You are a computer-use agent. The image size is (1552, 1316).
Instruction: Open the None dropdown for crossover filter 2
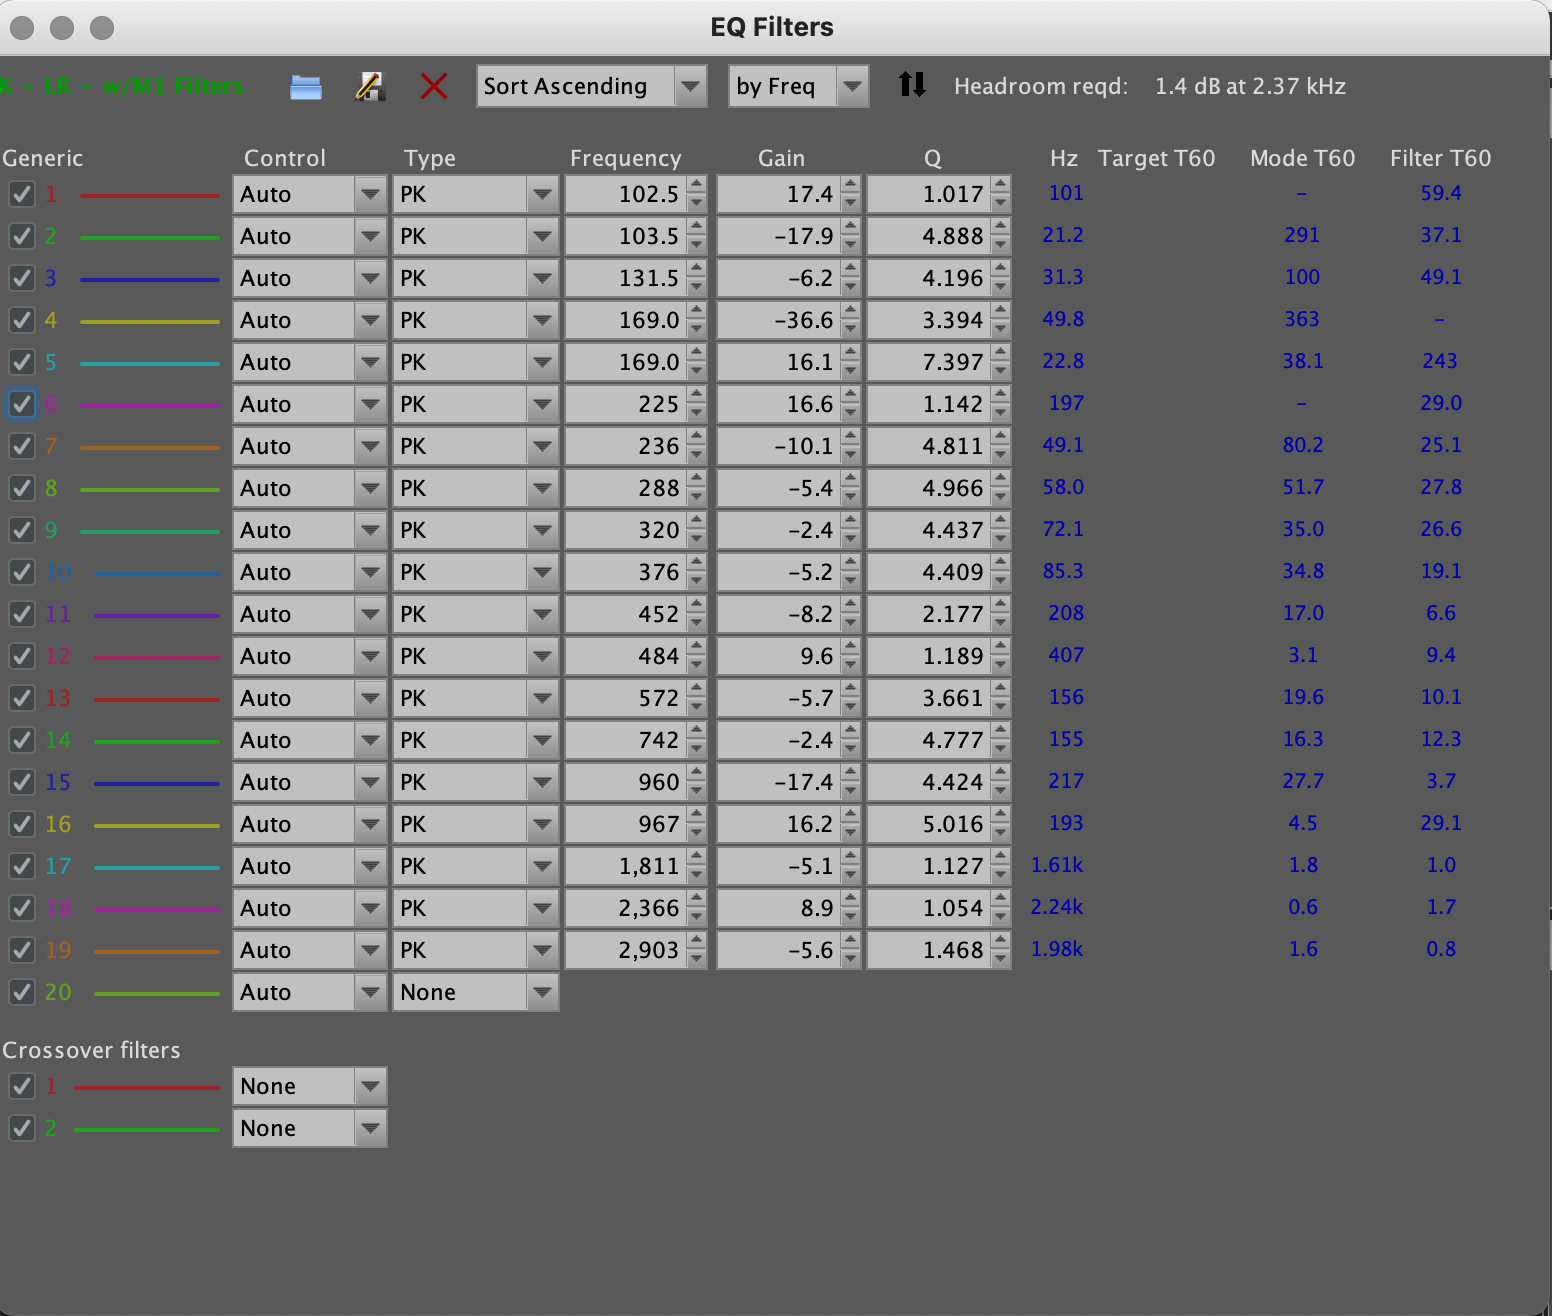coord(369,1128)
